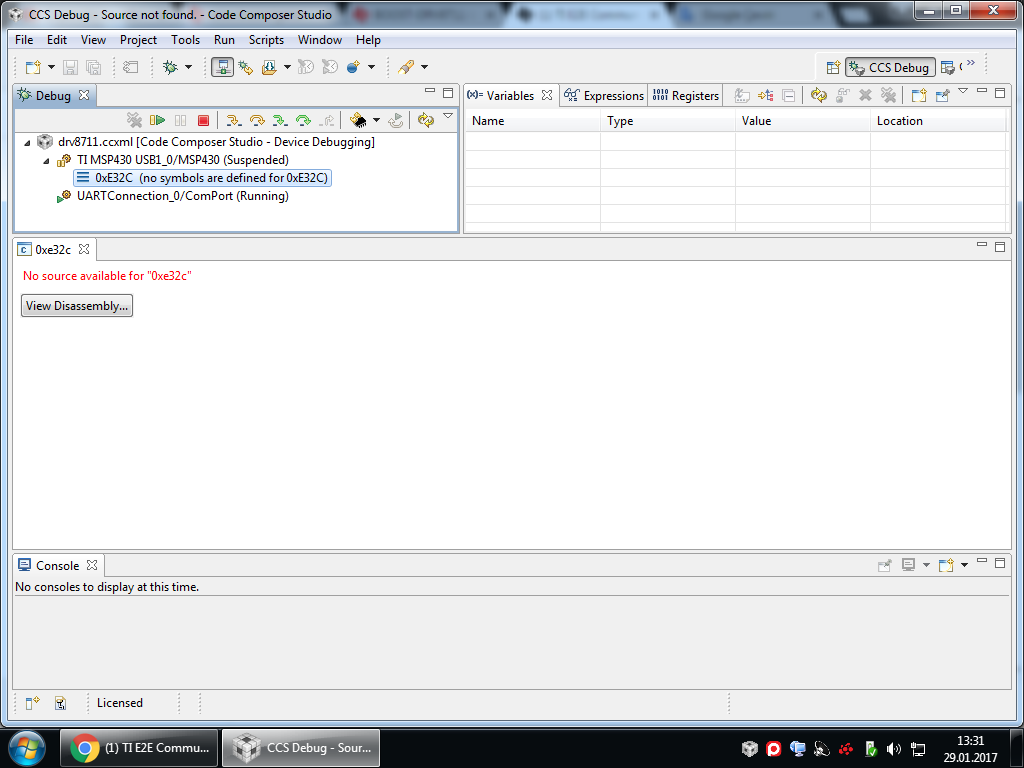The height and width of the screenshot is (768, 1024).
Task: Show more perspectives with the chevron
Action: click(970, 63)
